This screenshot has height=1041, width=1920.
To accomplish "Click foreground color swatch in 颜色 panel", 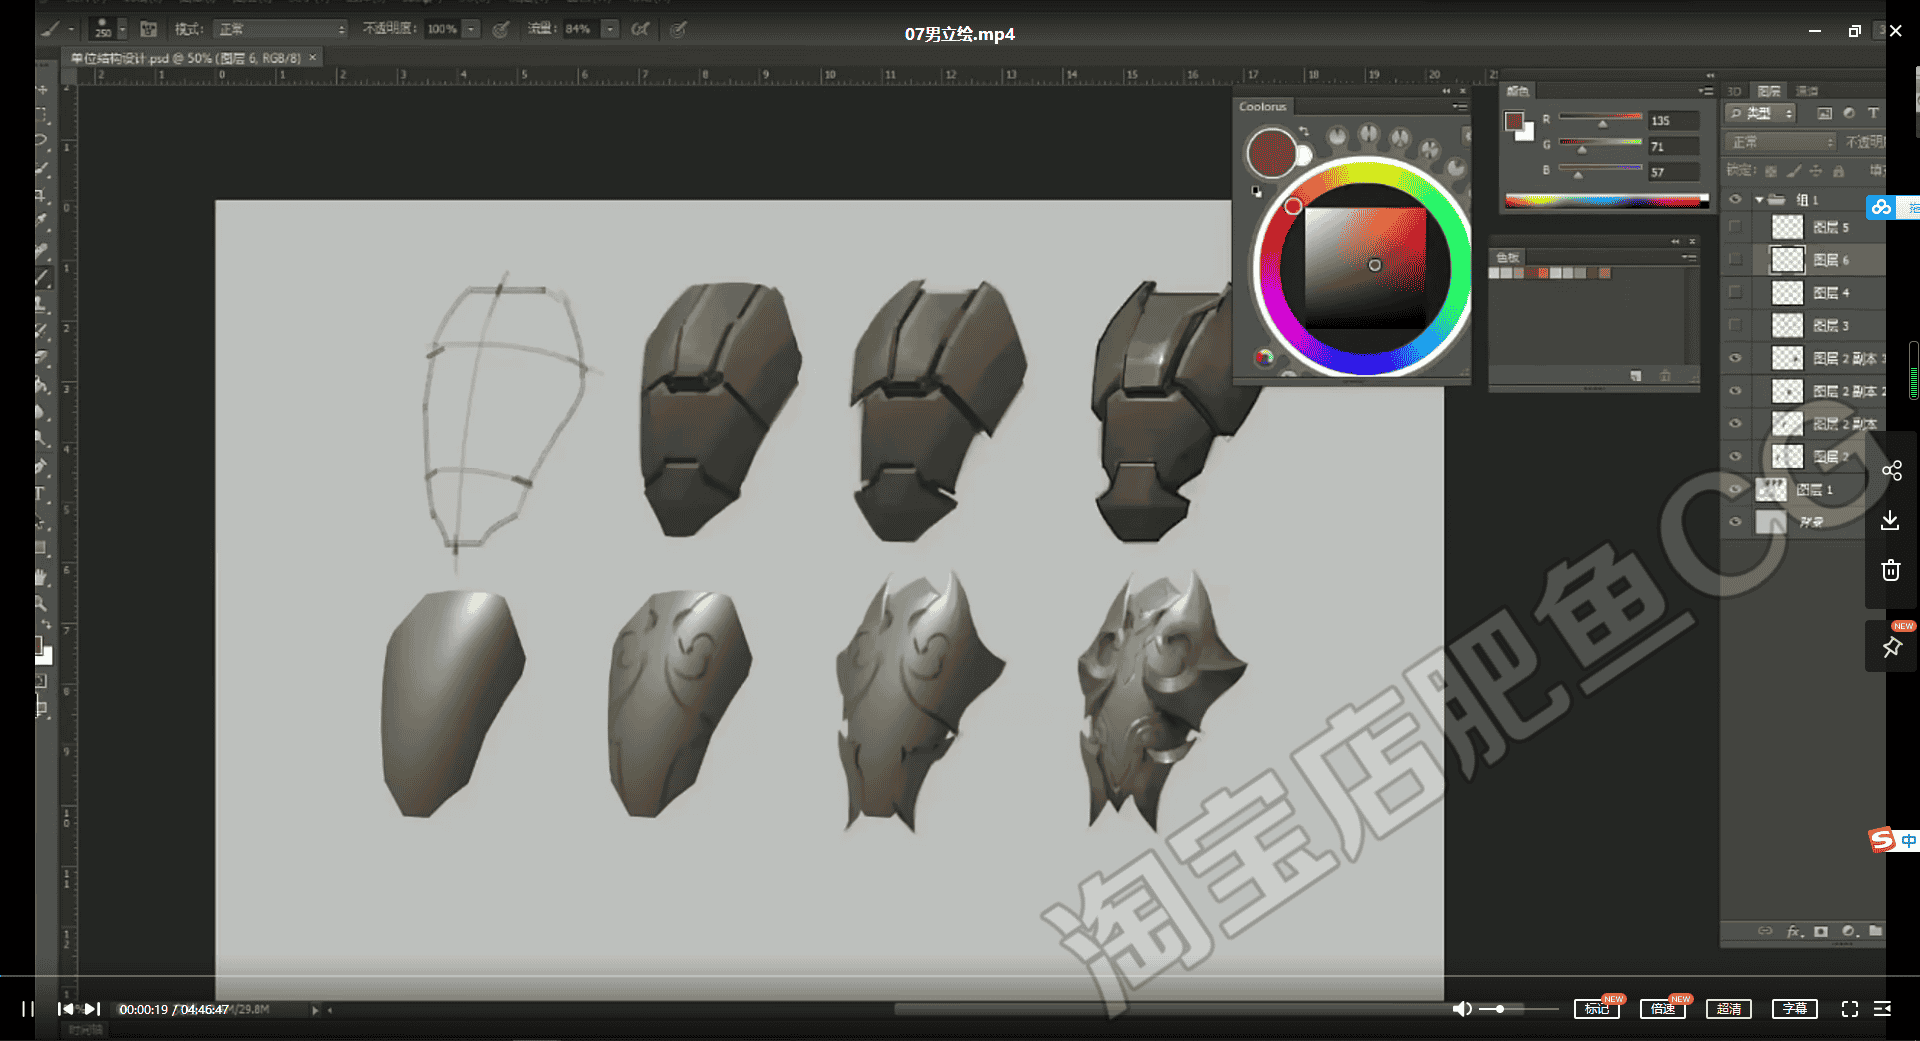I will click(1514, 122).
